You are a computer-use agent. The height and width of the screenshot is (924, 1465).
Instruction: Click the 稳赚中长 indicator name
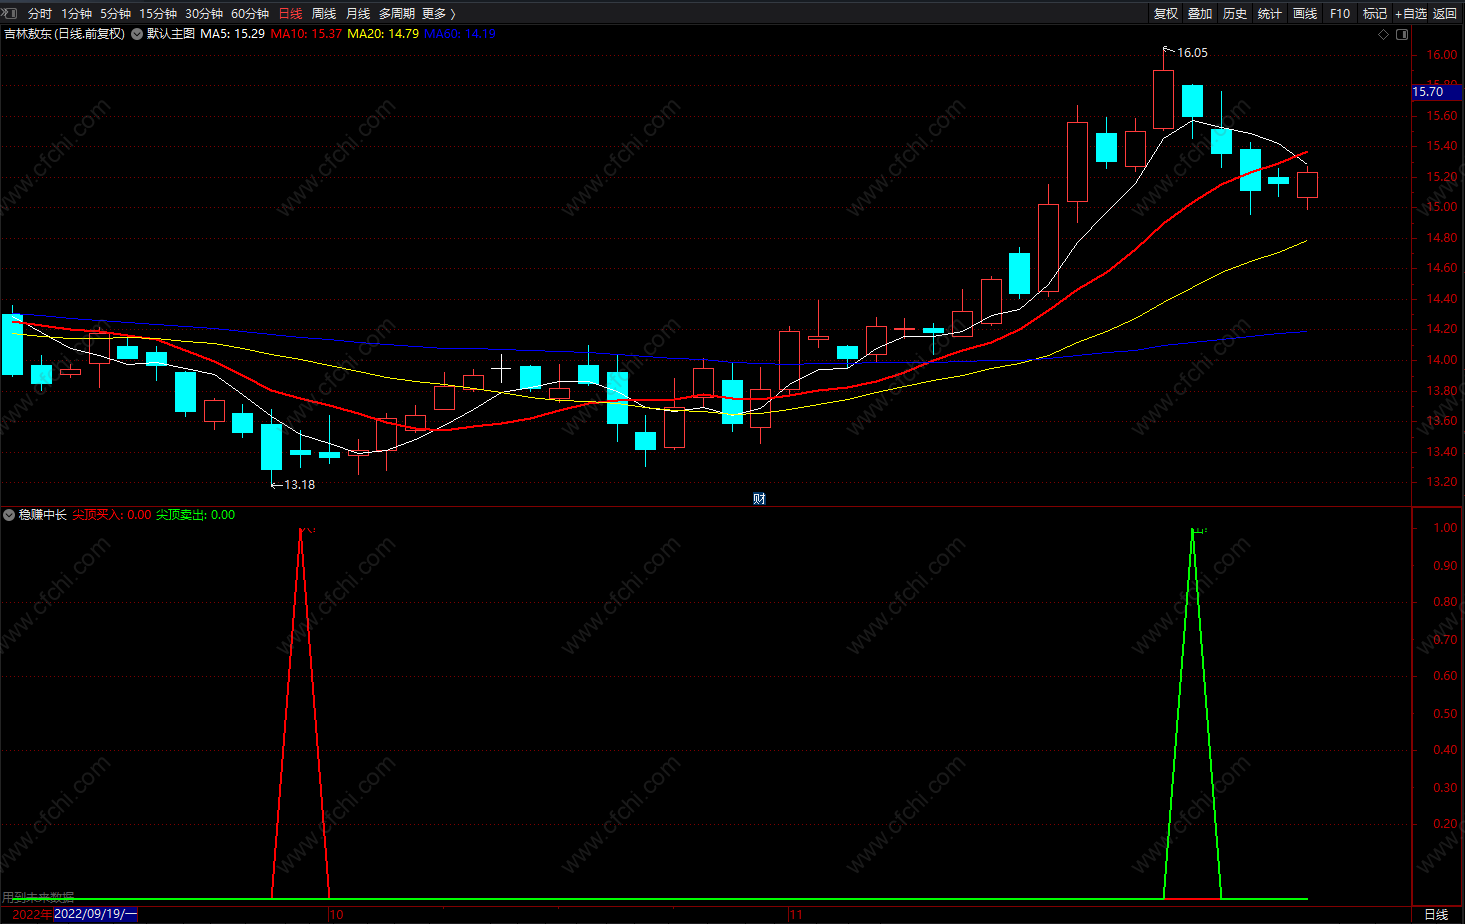click(42, 515)
